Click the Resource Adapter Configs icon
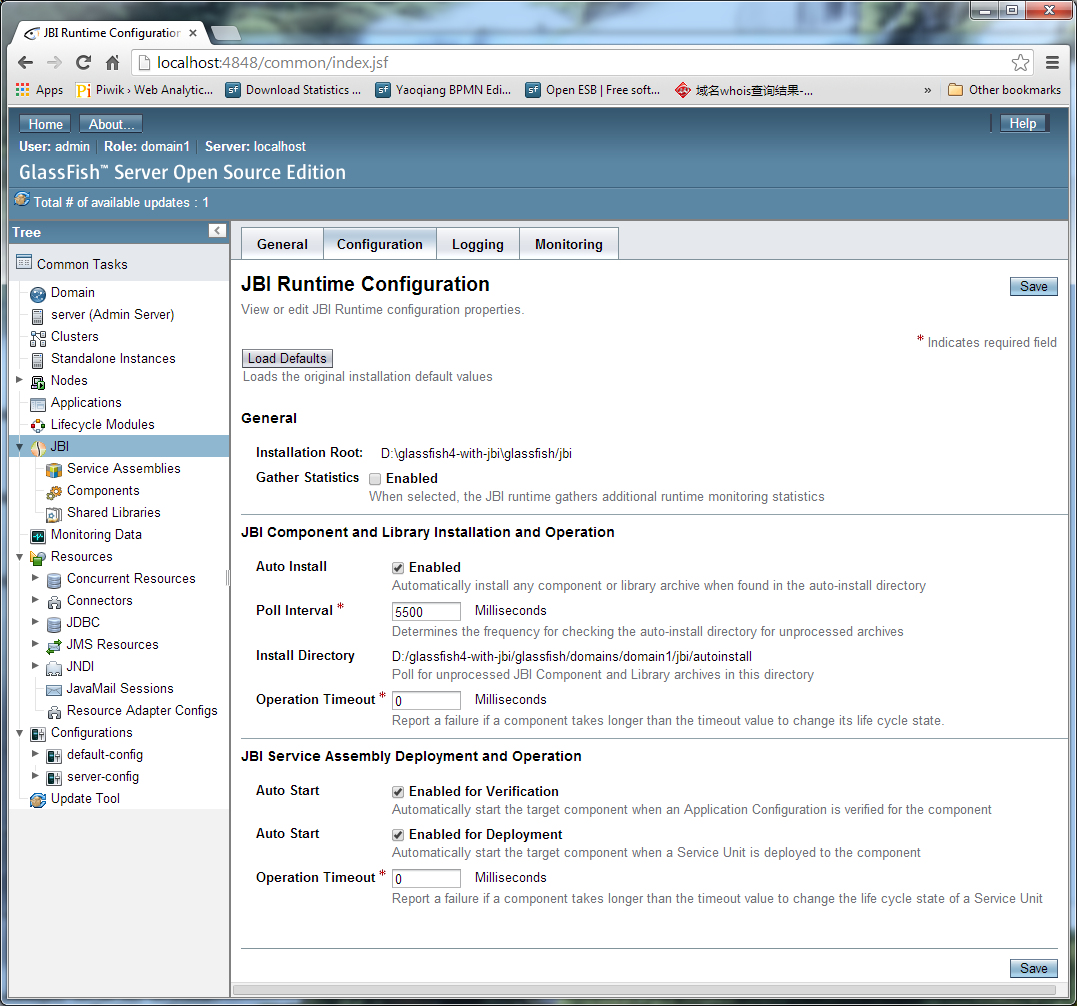 click(54, 711)
